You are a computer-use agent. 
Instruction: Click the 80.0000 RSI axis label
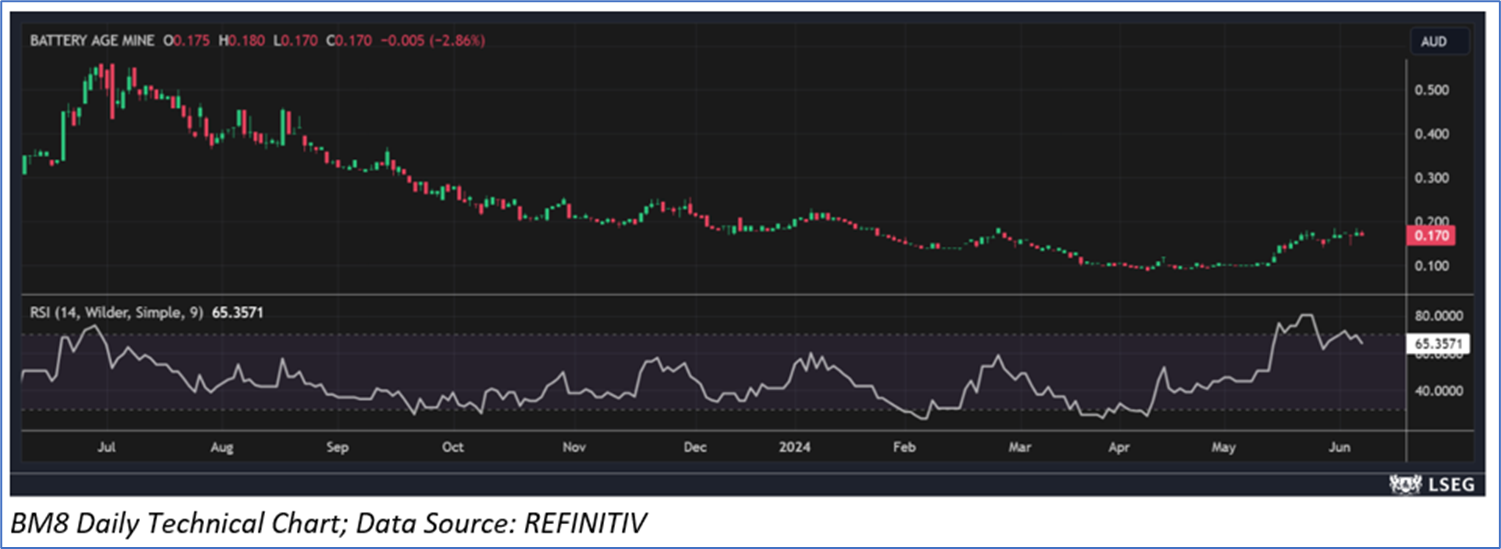(x=1438, y=315)
